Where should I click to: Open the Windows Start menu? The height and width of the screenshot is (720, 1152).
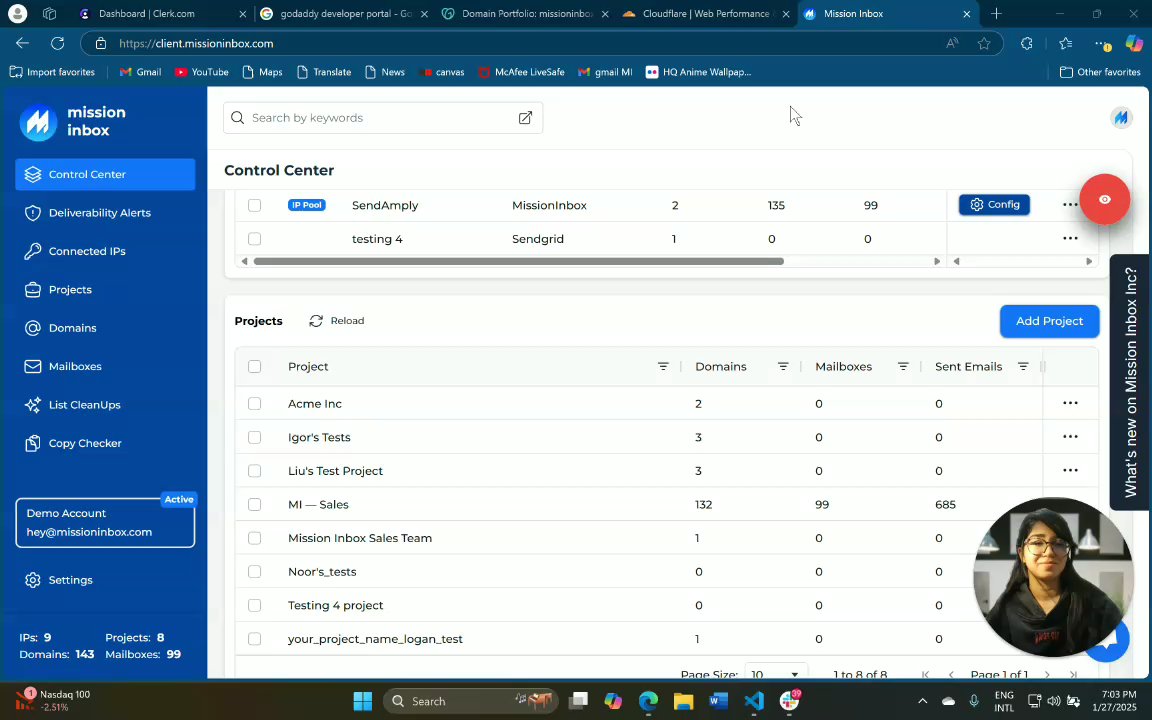362,701
